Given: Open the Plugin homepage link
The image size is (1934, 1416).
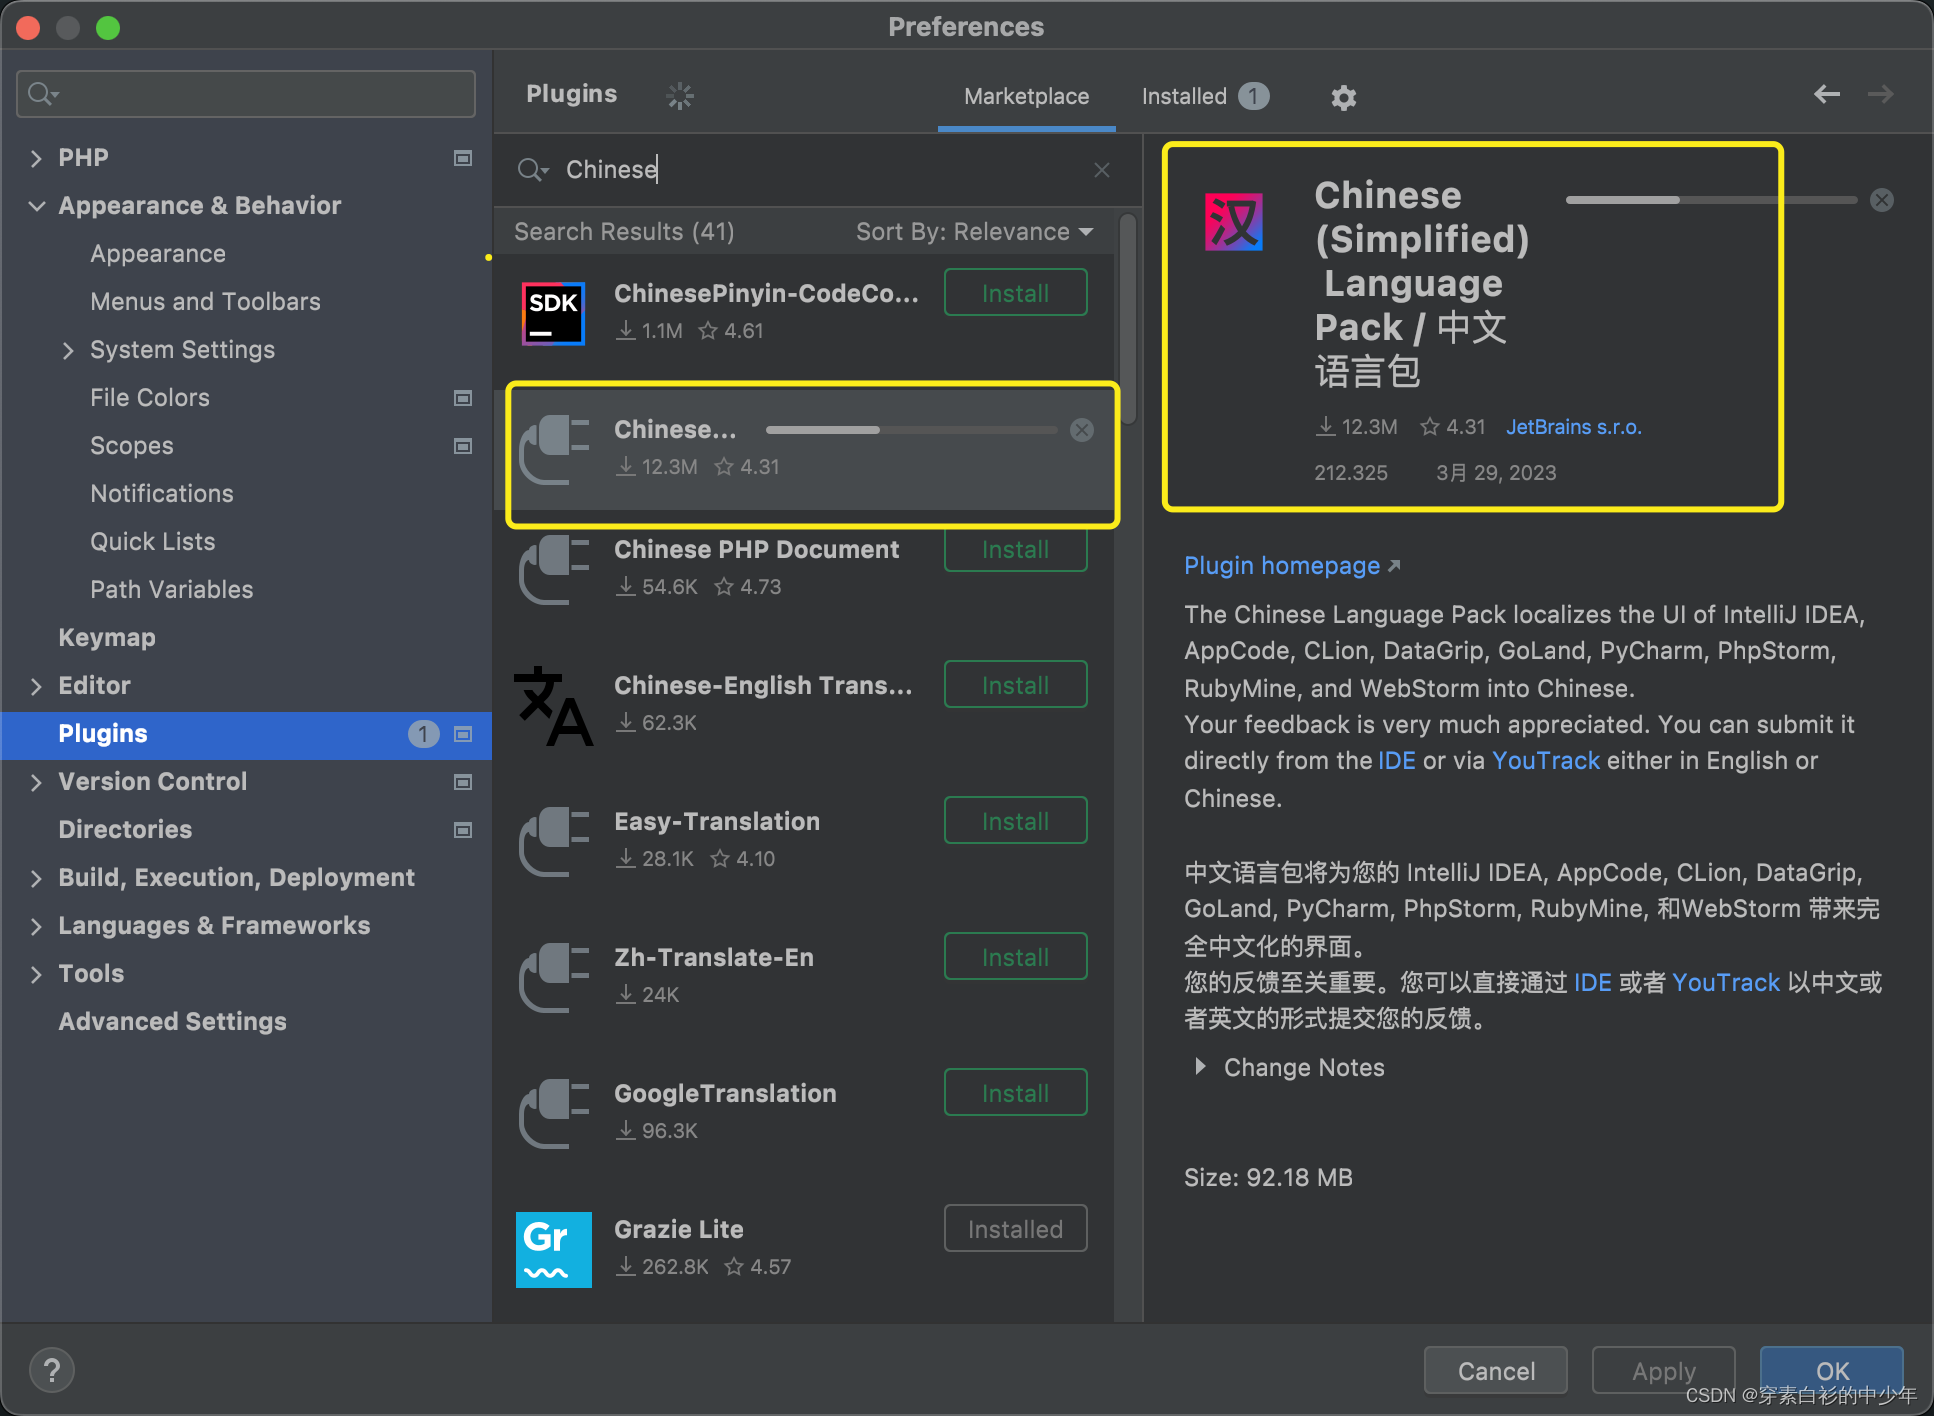Looking at the screenshot, I should pos(1283,565).
